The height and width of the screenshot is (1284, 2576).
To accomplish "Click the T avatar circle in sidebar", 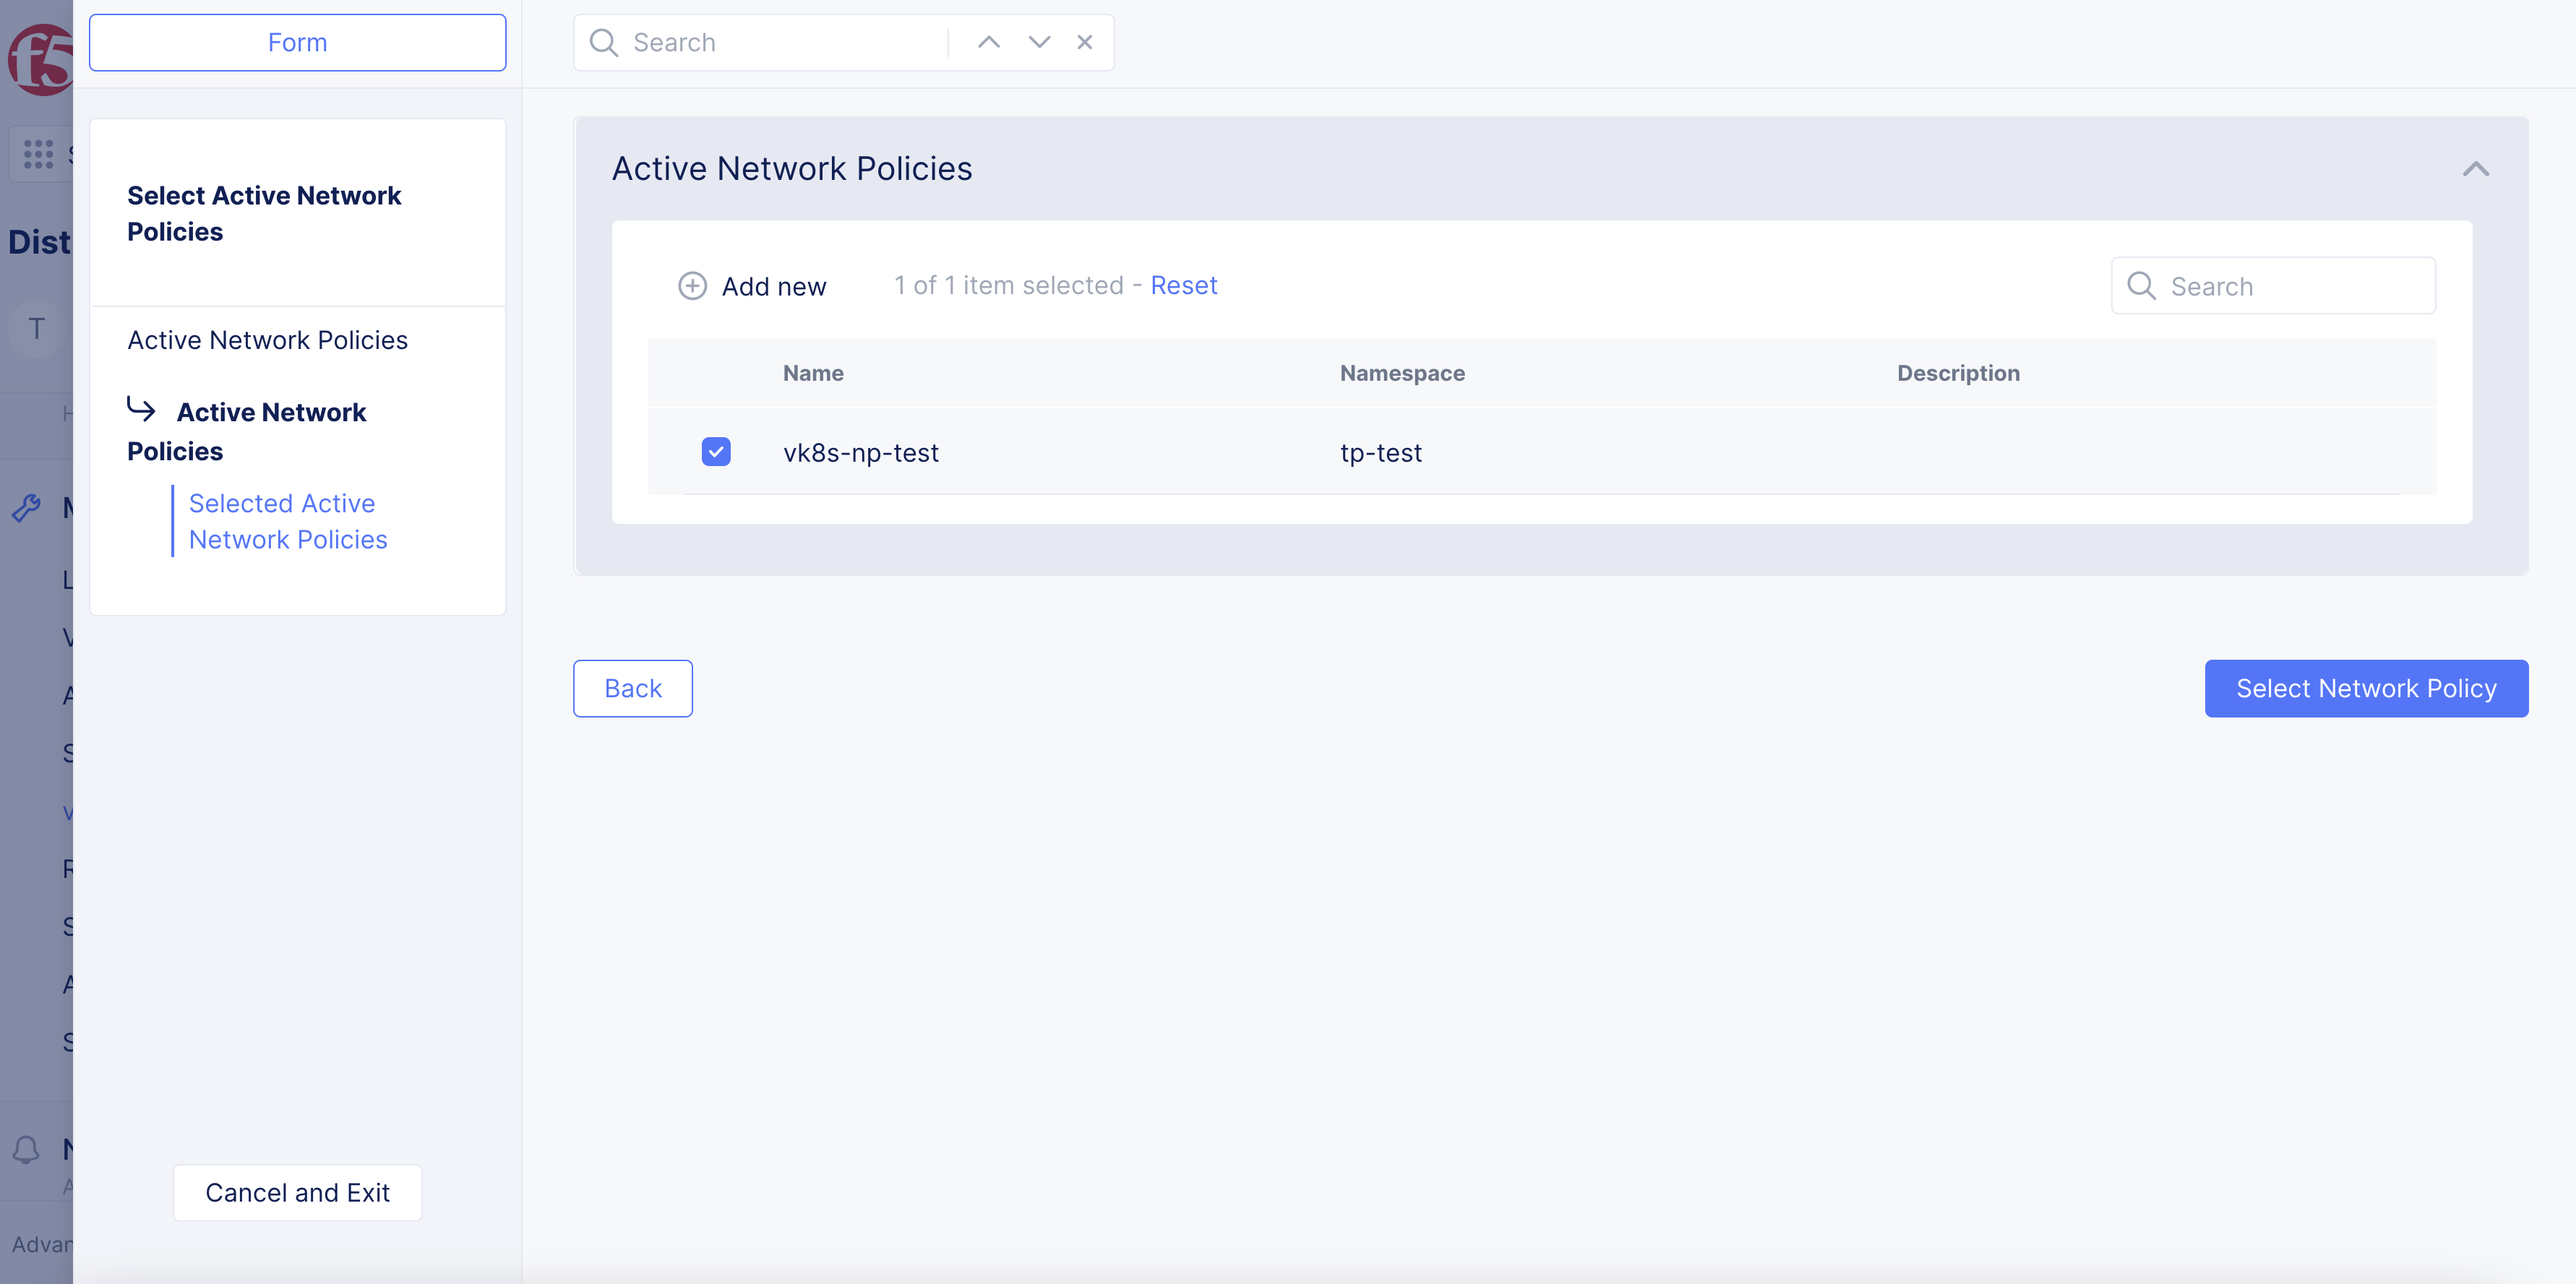I will pos(36,328).
